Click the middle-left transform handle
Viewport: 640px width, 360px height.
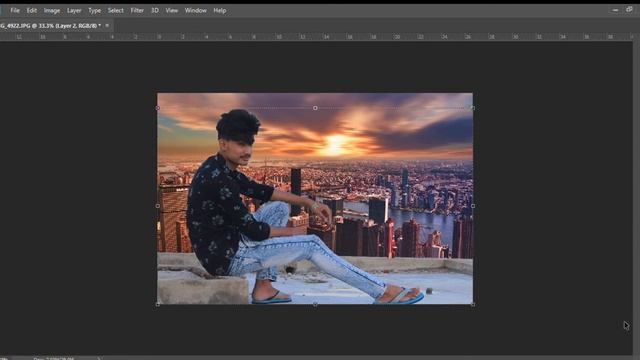158,206
